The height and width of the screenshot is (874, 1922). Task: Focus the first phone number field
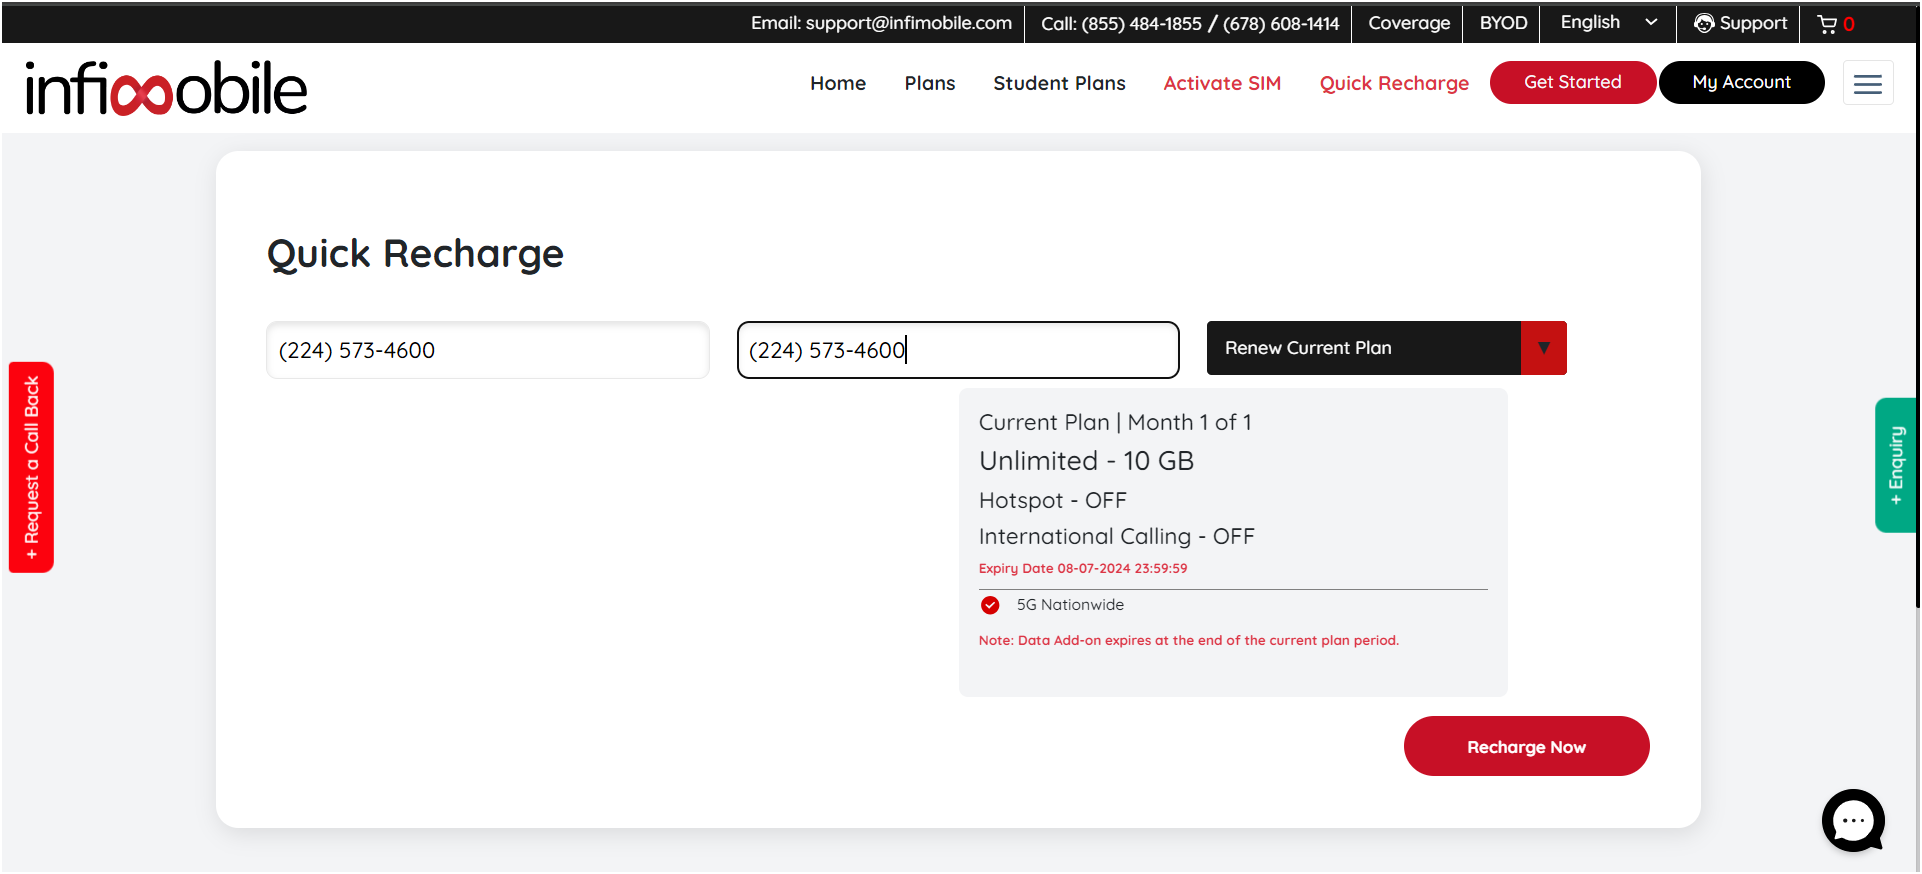(488, 350)
